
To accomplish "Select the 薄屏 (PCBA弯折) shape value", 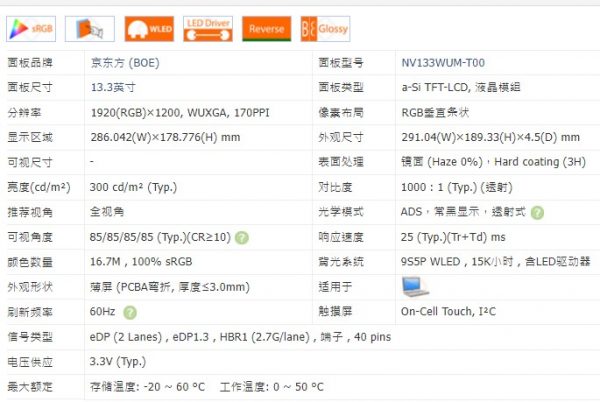I will 170,287.
